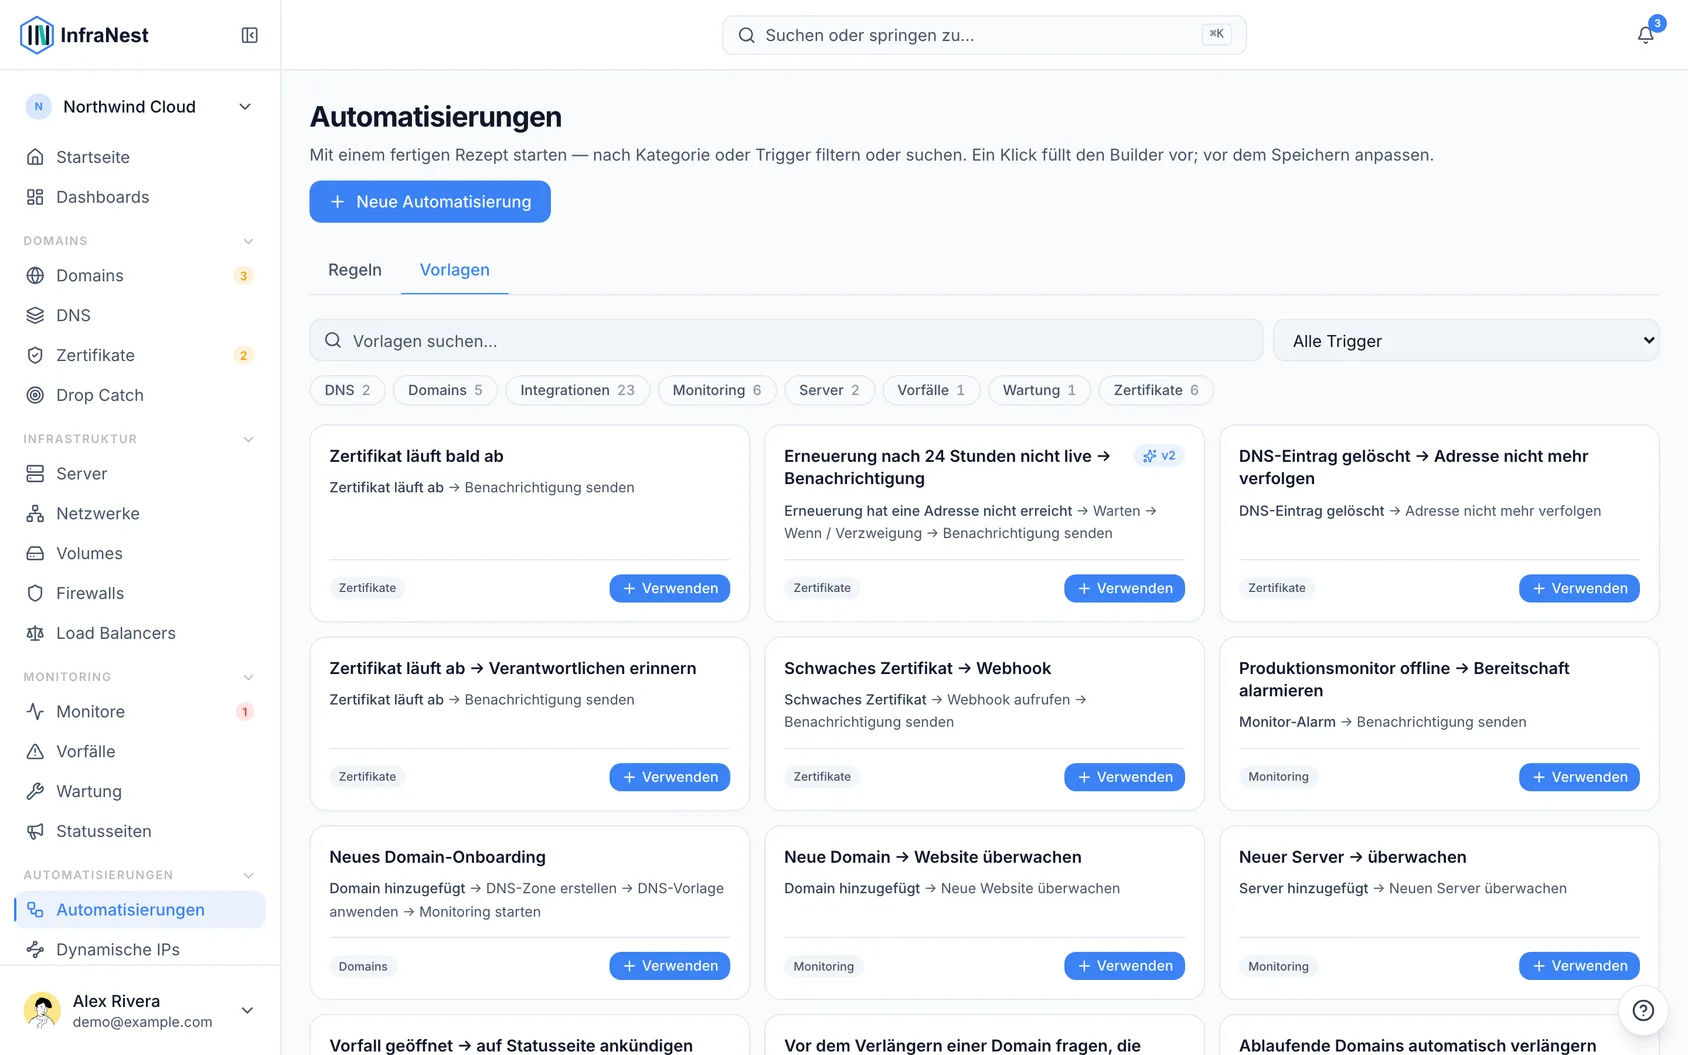This screenshot has height=1055, width=1688.
Task: Expand the Northwind Cloud organization switcher
Action: [x=140, y=107]
